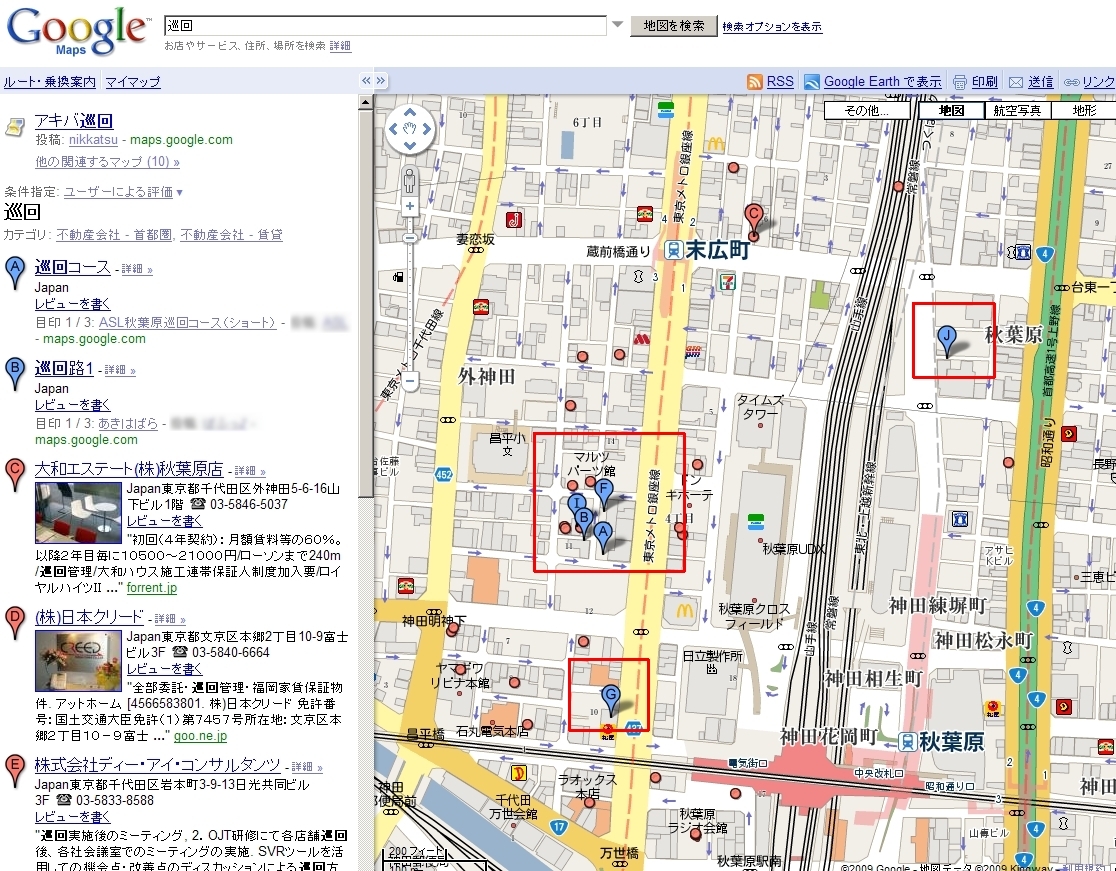This screenshot has height=871, width=1116.
Task: Click 秋葉原 station icon on map
Action: [x=907, y=742]
